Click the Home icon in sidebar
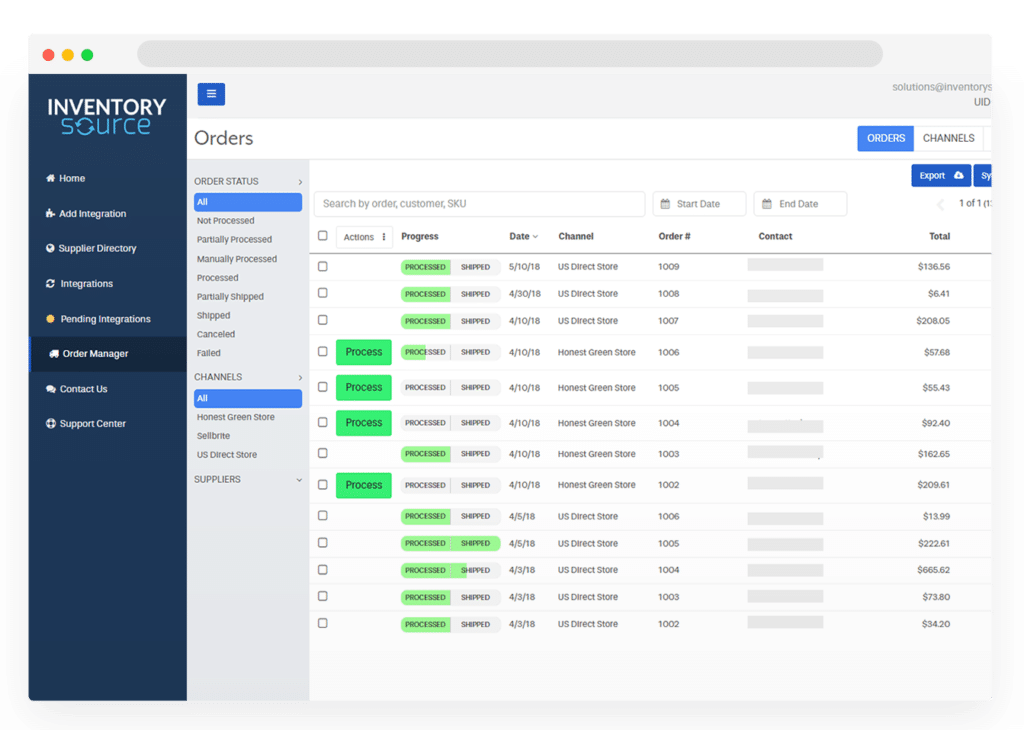 click(x=50, y=178)
